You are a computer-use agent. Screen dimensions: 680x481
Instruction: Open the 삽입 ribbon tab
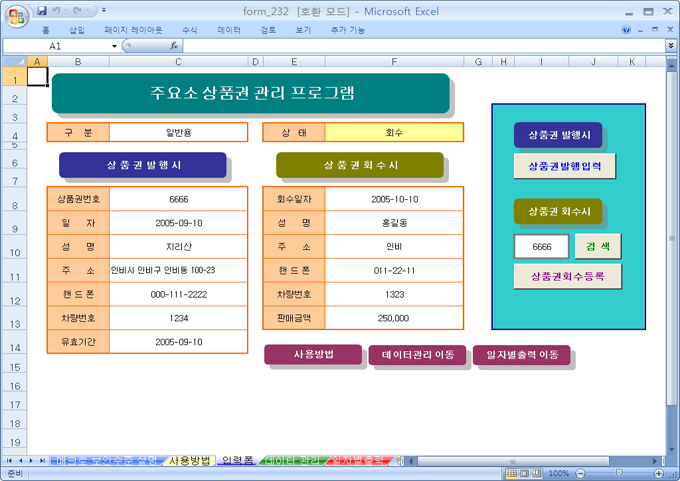point(76,30)
